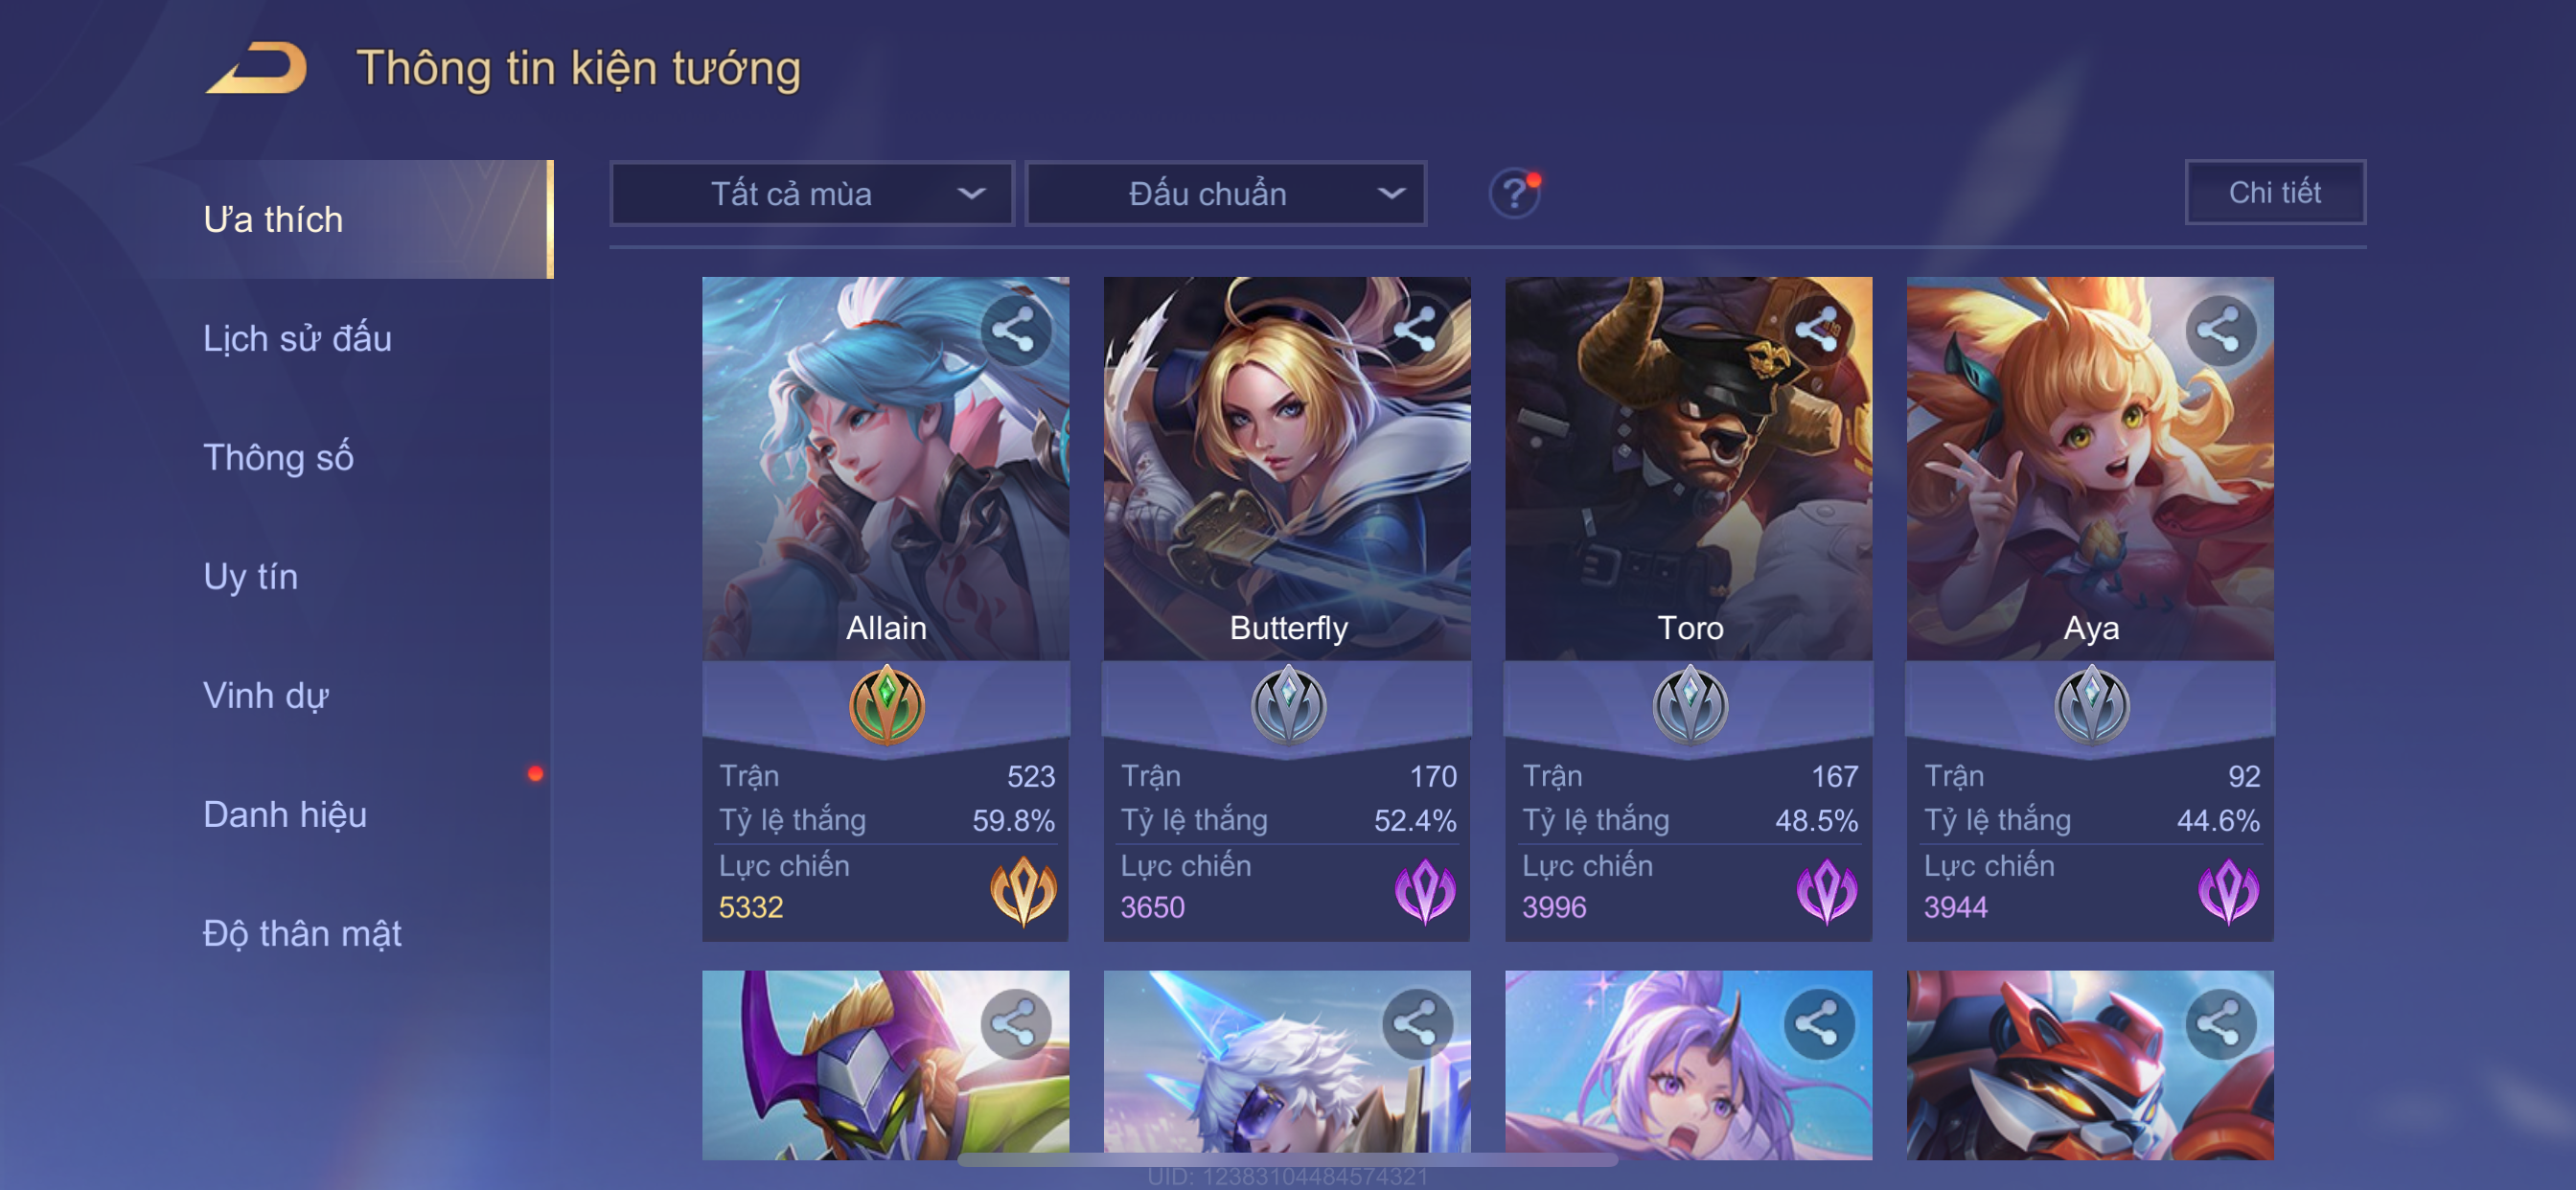
Task: Share the Aya hero card
Action: point(2219,329)
